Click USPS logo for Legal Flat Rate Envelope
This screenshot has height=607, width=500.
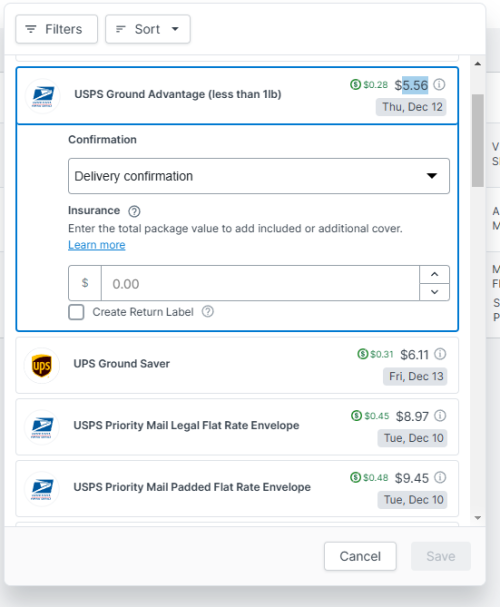coord(42,427)
